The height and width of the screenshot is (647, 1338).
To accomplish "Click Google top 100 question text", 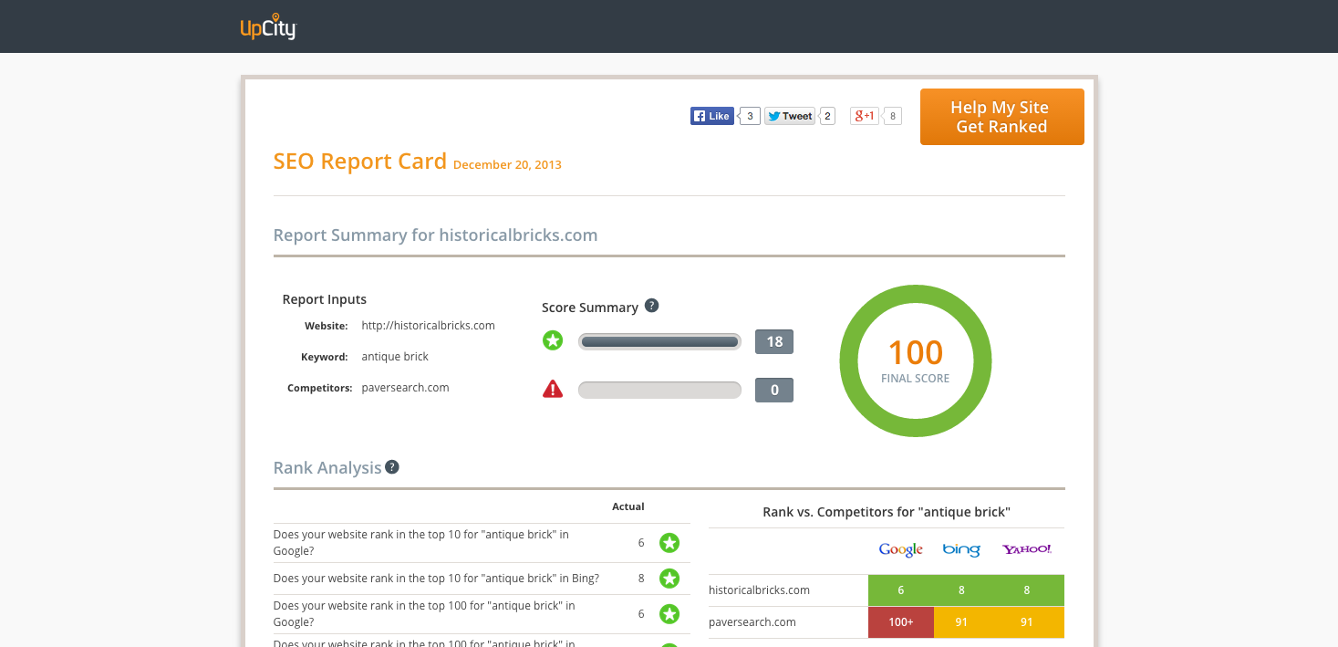I will (x=424, y=613).
